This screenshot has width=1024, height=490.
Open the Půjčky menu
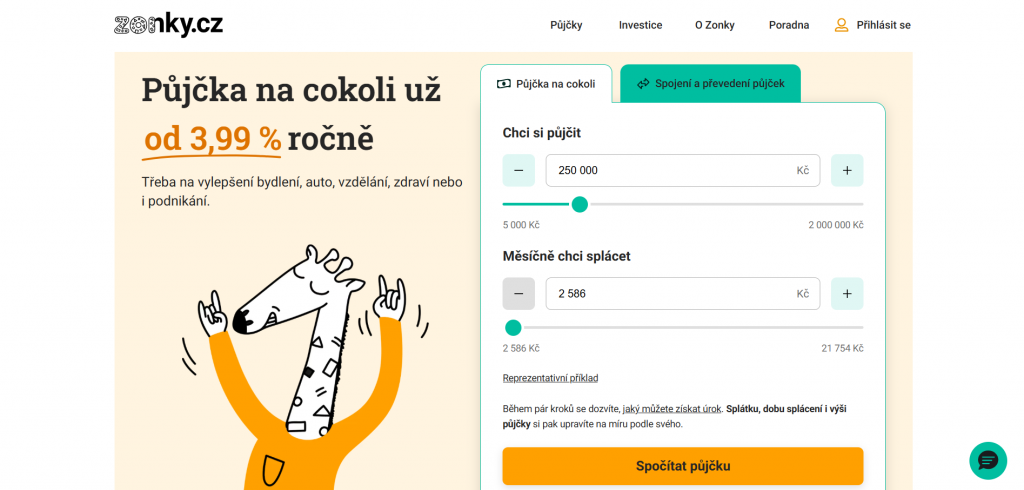(566, 25)
